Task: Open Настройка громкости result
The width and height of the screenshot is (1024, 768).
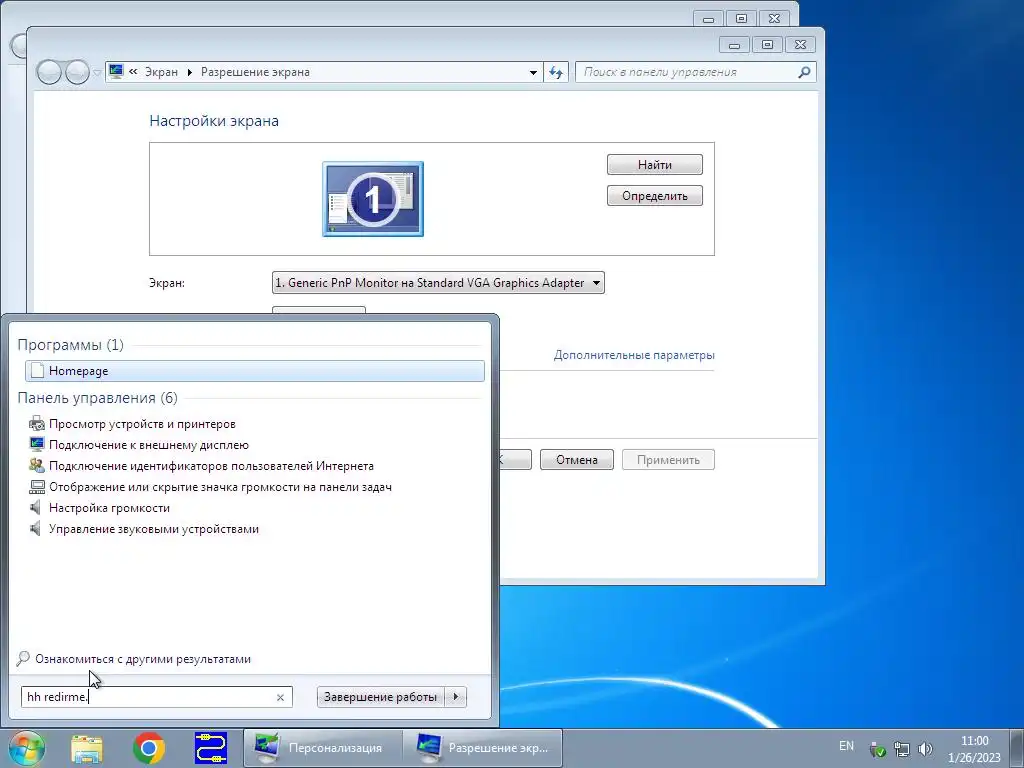Action: (109, 507)
